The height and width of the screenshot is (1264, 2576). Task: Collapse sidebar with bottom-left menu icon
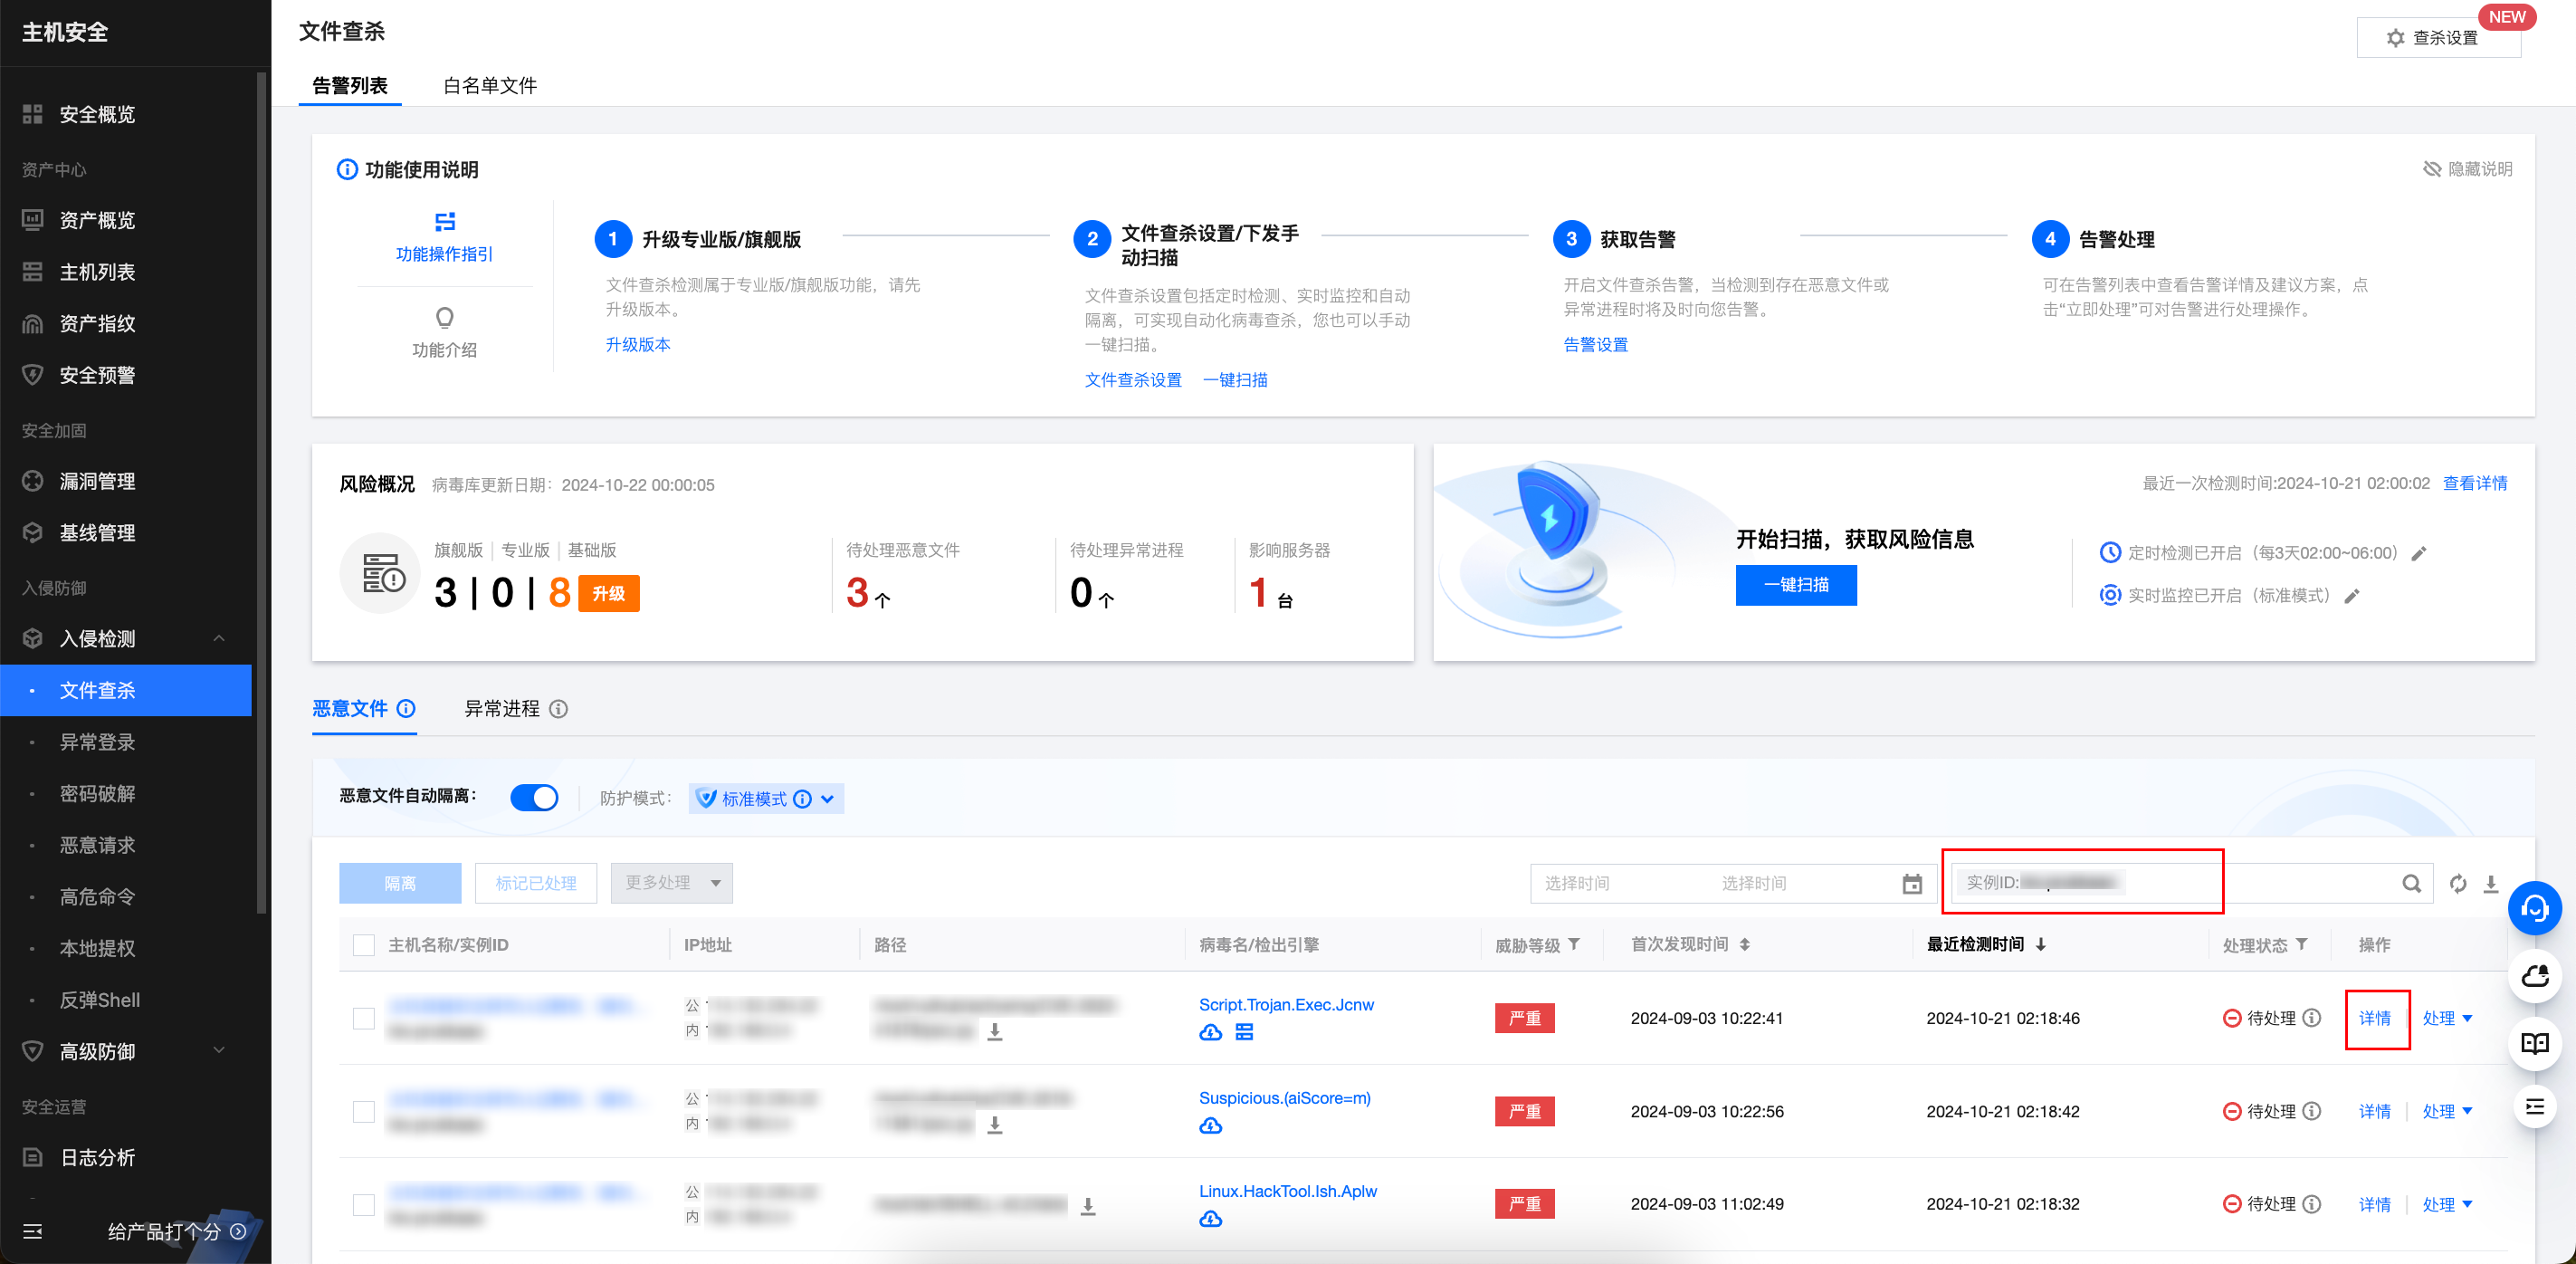(x=32, y=1231)
